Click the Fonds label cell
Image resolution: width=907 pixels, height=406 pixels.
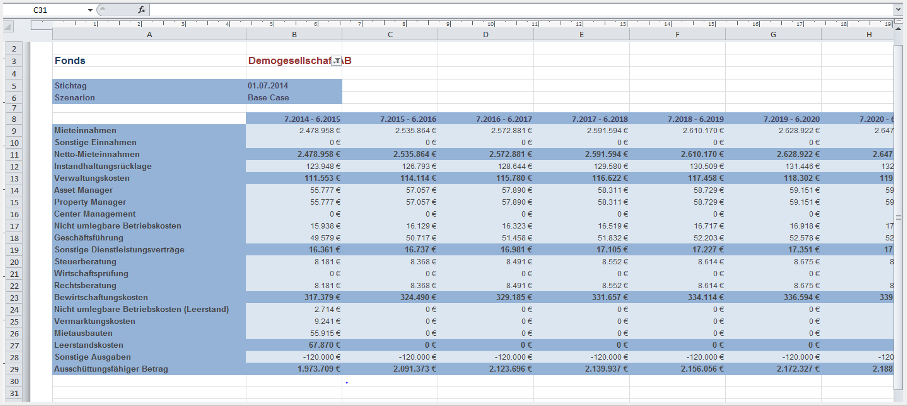(149, 61)
